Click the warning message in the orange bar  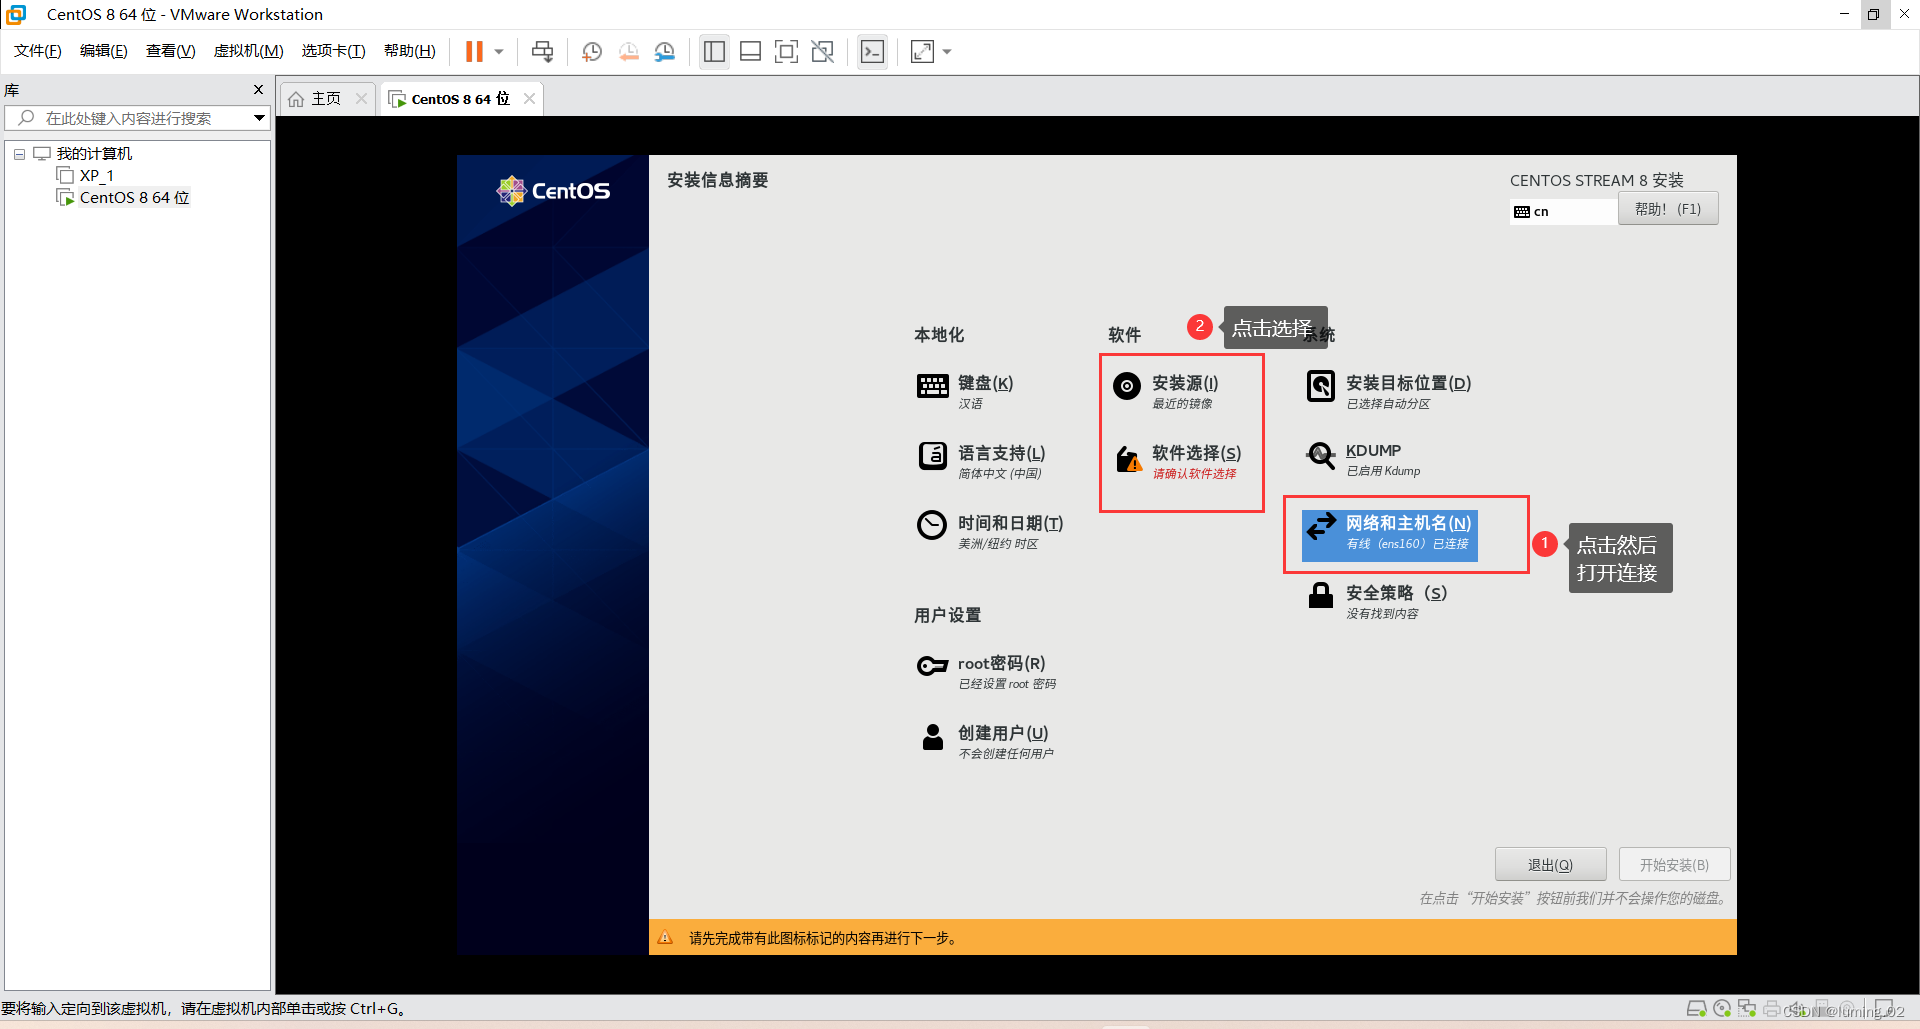point(823,938)
